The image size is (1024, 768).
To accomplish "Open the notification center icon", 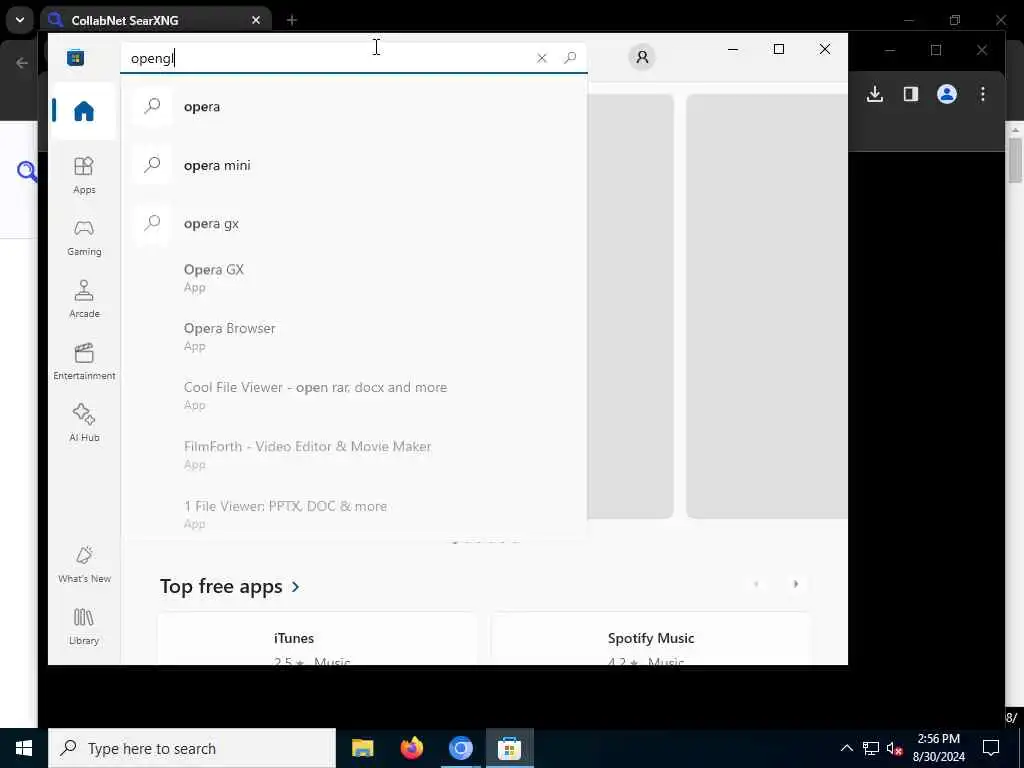I will 991,748.
